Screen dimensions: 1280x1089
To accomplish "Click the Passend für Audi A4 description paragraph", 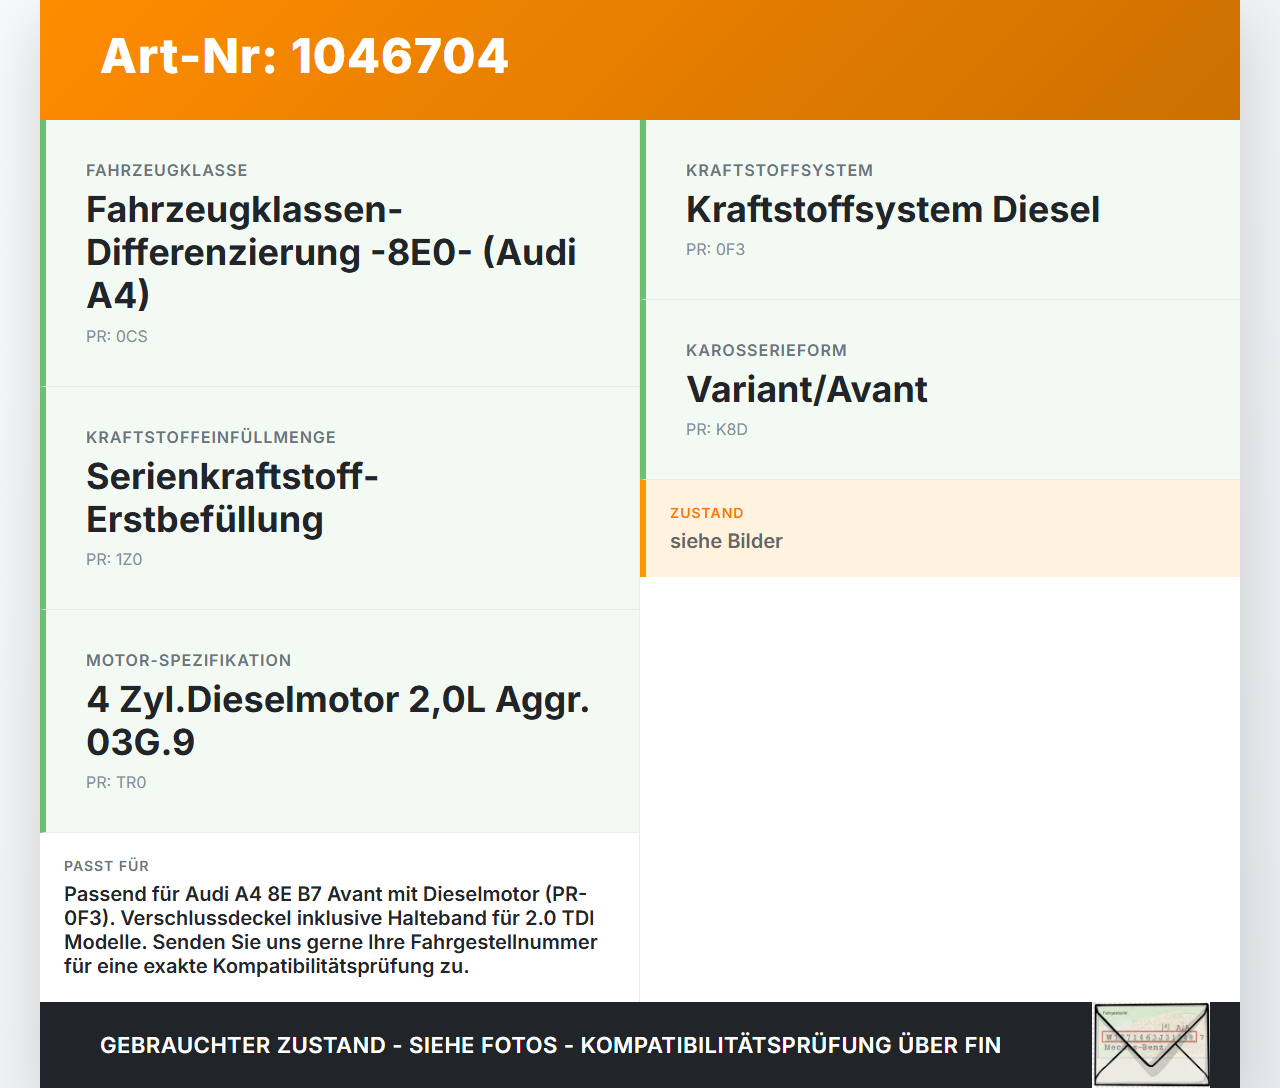I will coord(331,930).
